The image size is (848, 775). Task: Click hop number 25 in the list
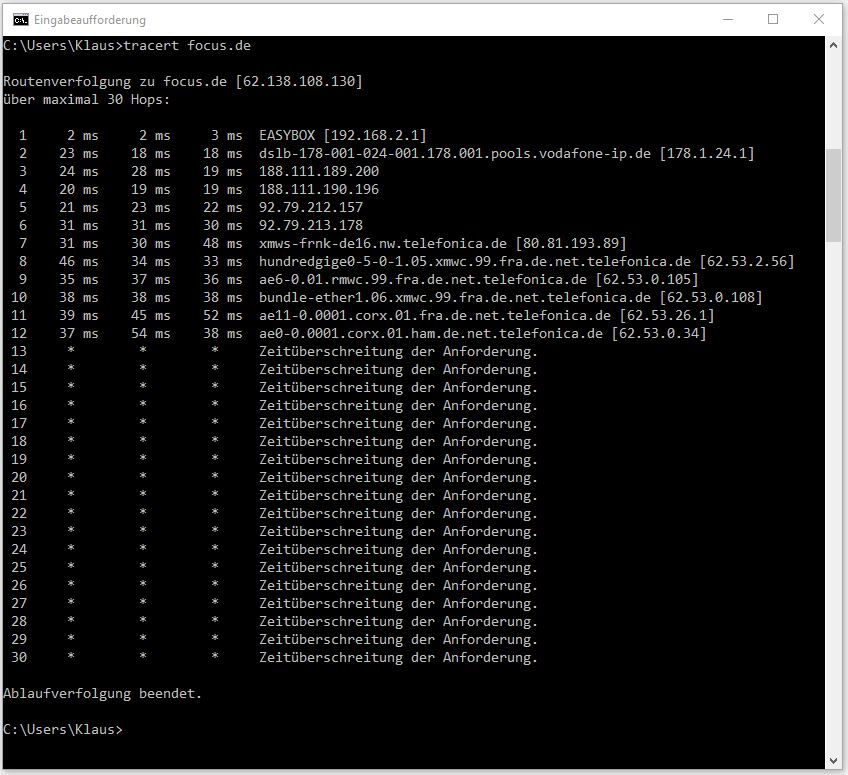click(x=19, y=567)
